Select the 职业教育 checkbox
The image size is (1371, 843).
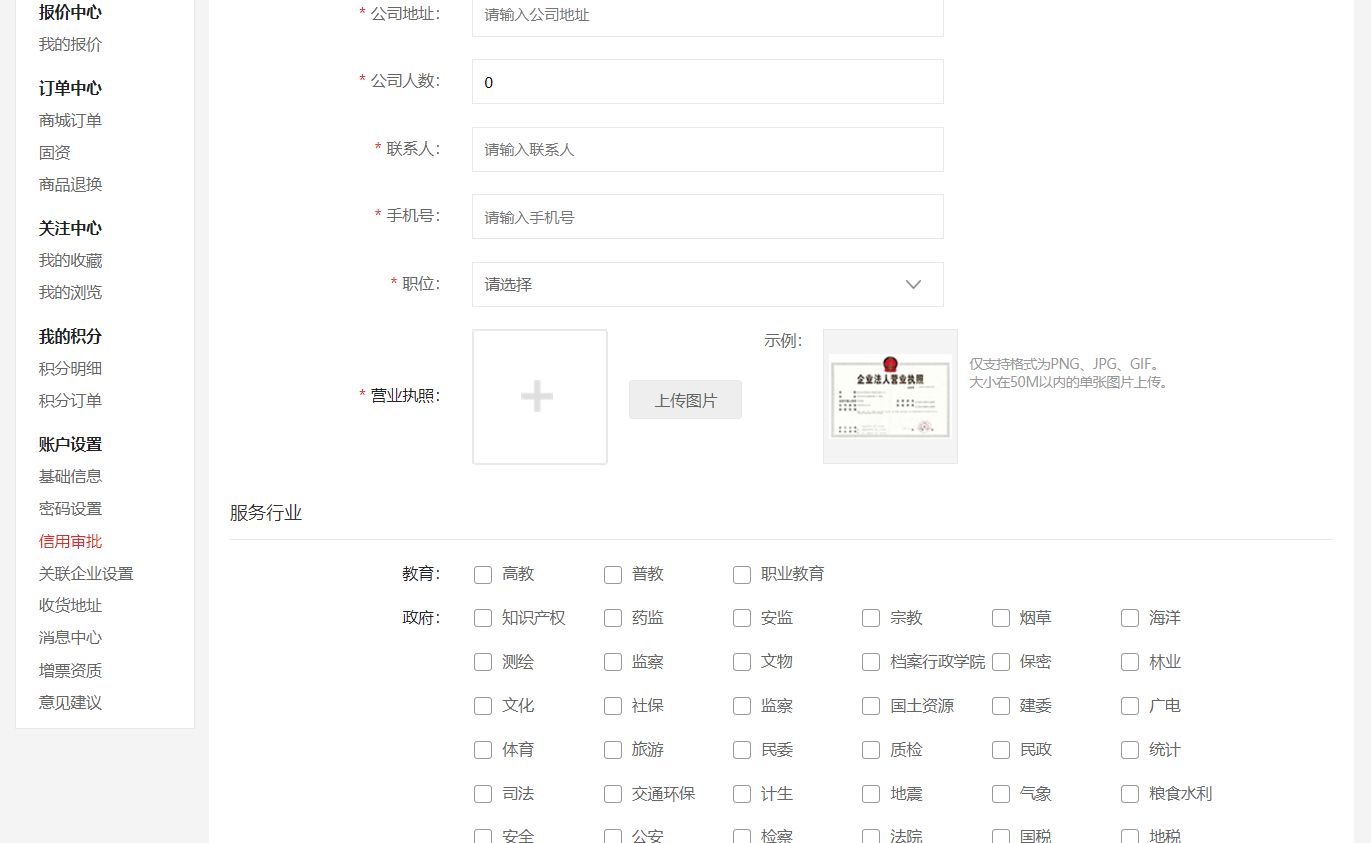742,575
